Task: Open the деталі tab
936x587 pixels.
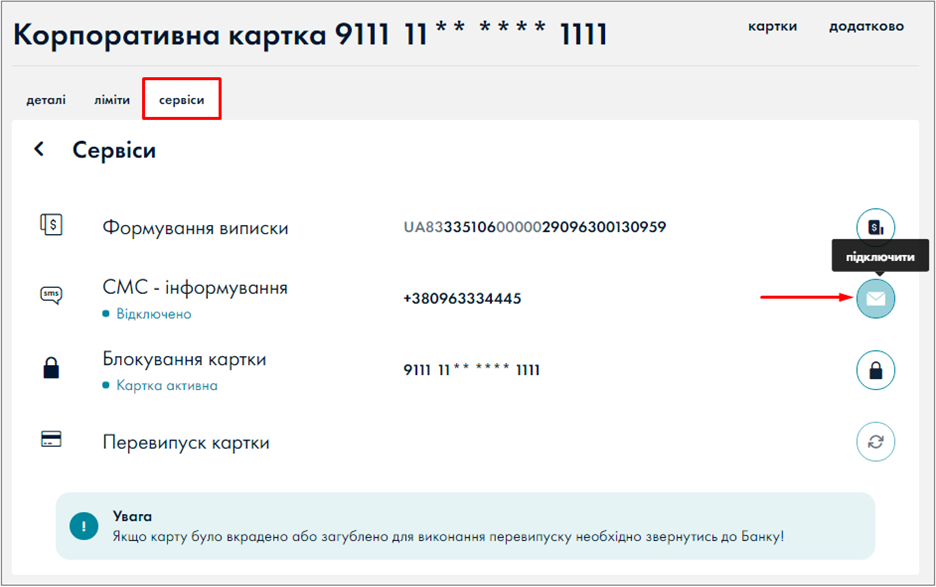Action: pyautogui.click(x=46, y=100)
